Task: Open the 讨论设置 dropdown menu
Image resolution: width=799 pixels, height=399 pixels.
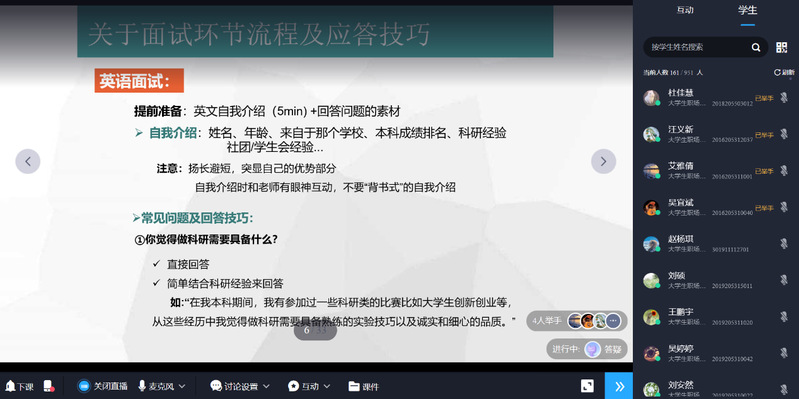Action: coord(240,386)
